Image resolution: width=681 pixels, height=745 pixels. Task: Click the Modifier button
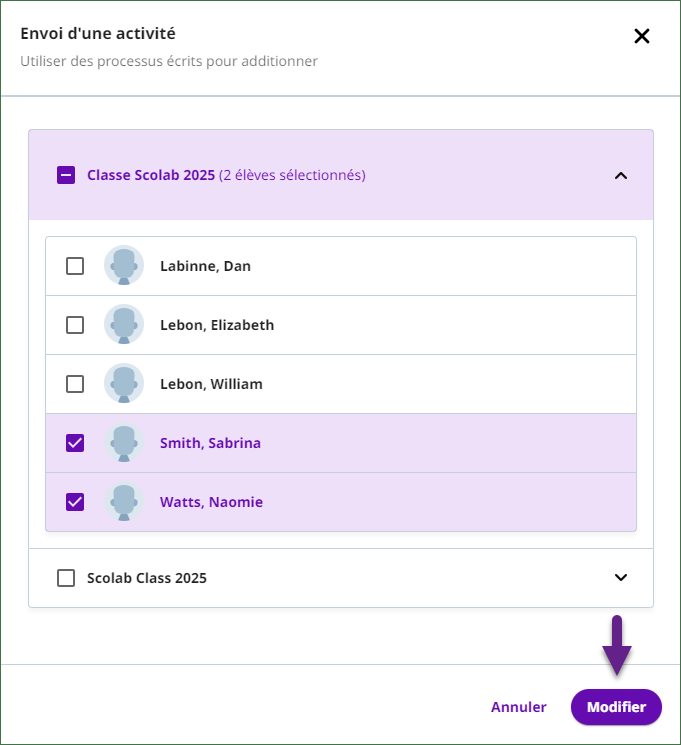(616, 707)
